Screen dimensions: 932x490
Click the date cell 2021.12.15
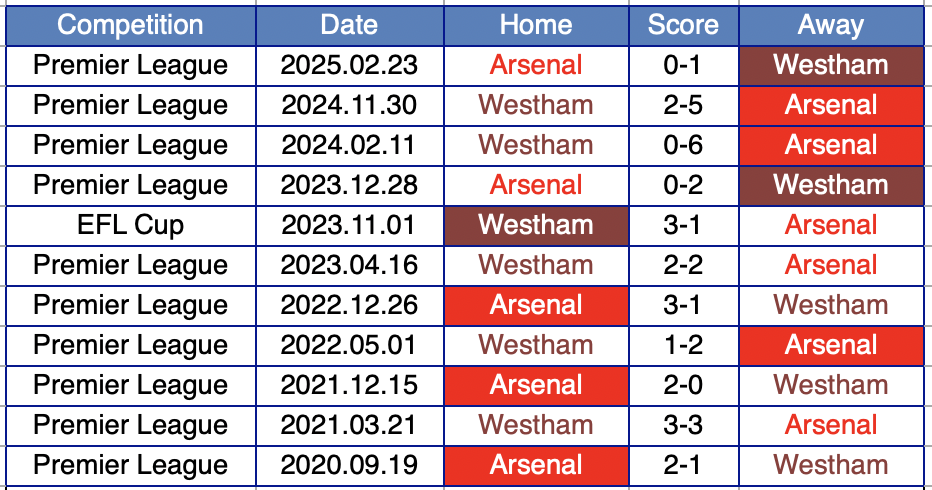[x=349, y=385]
